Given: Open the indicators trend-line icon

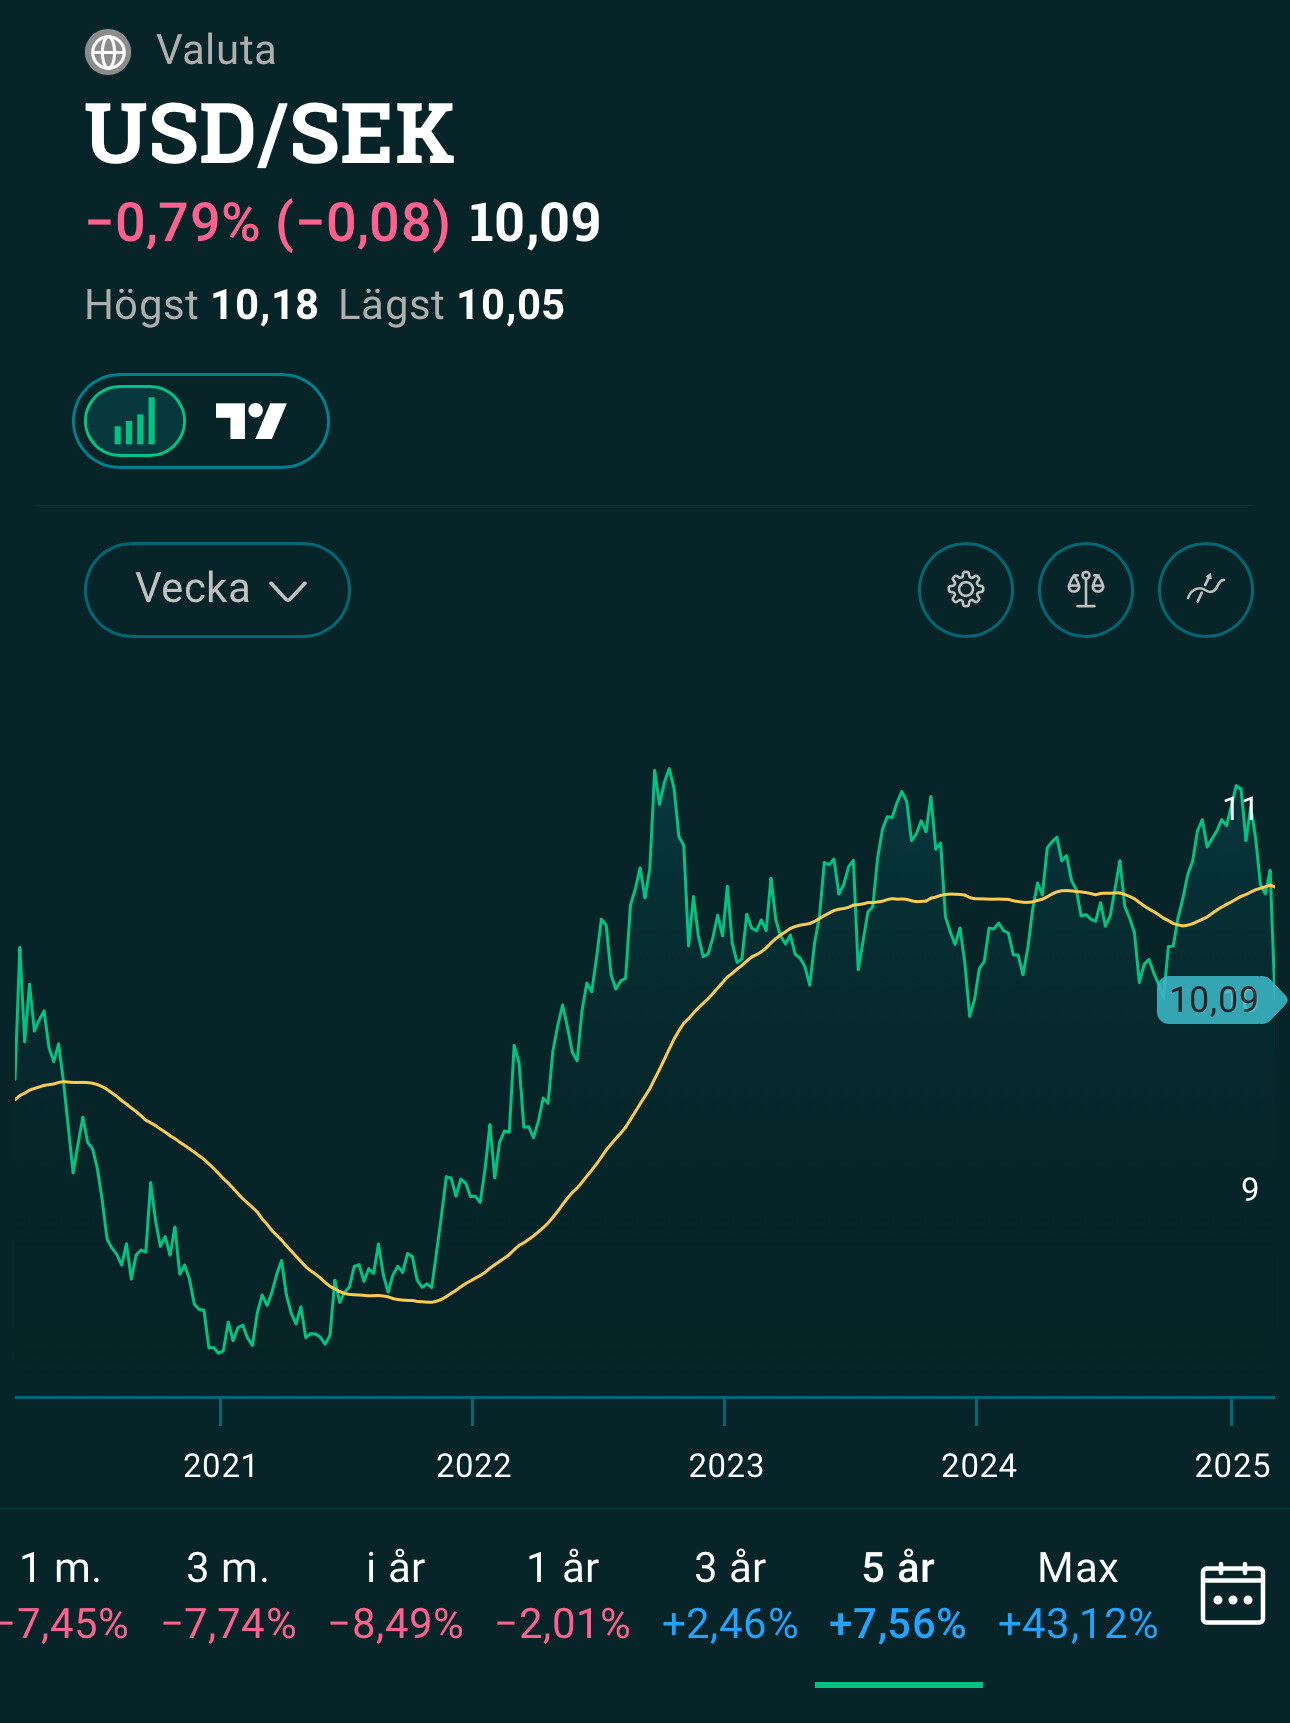Looking at the screenshot, I should click(x=1205, y=590).
